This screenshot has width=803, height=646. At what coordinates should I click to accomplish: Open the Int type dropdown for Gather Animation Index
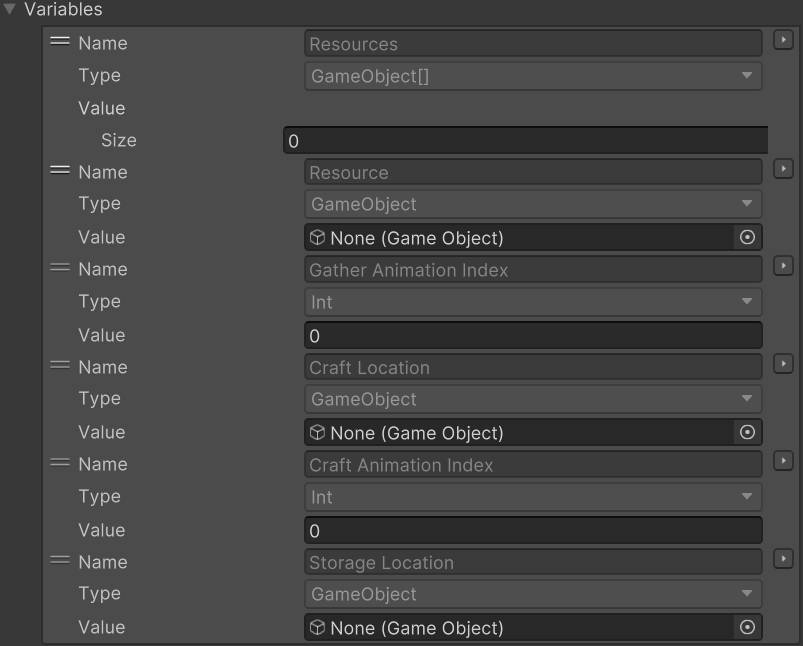(533, 302)
